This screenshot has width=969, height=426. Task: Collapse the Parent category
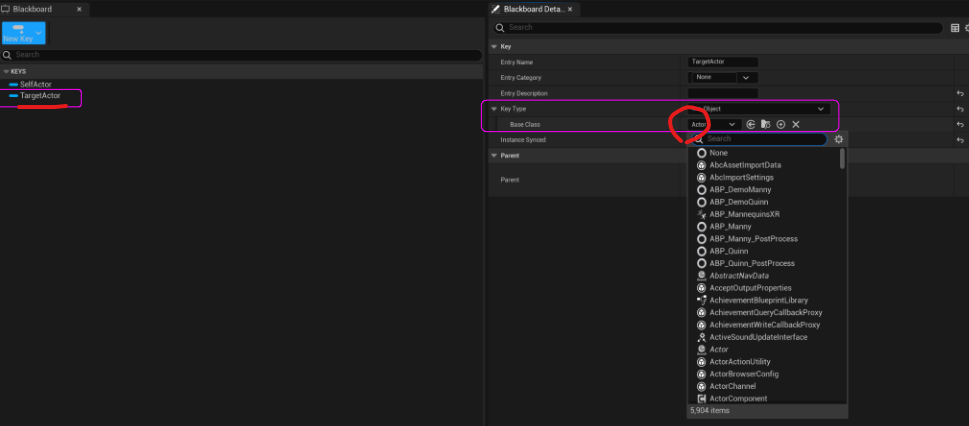(x=494, y=156)
